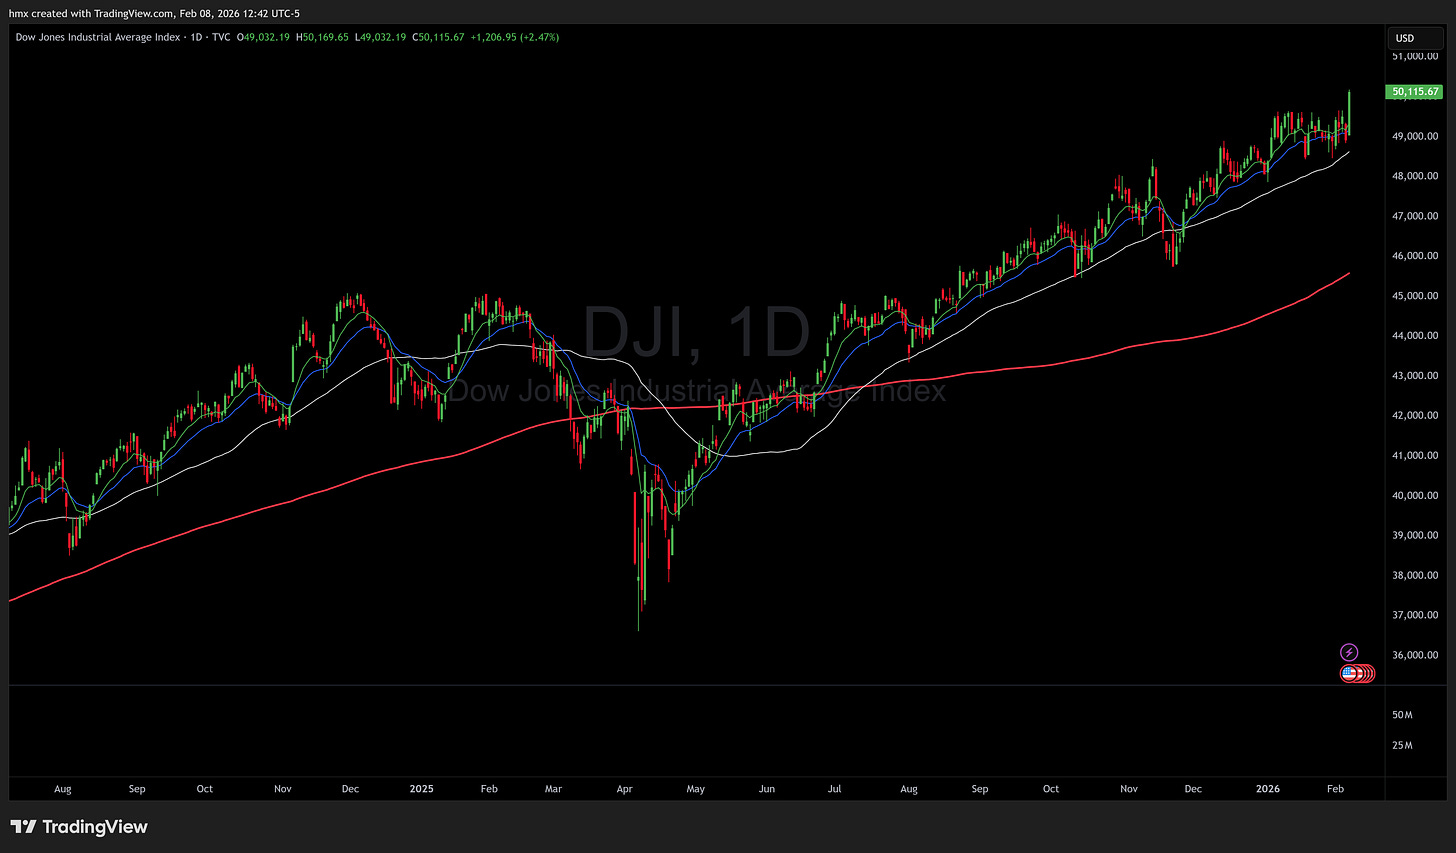Viewport: 1456px width, 853px height.
Task: Open the USD currency selector
Action: pyautogui.click(x=1414, y=38)
